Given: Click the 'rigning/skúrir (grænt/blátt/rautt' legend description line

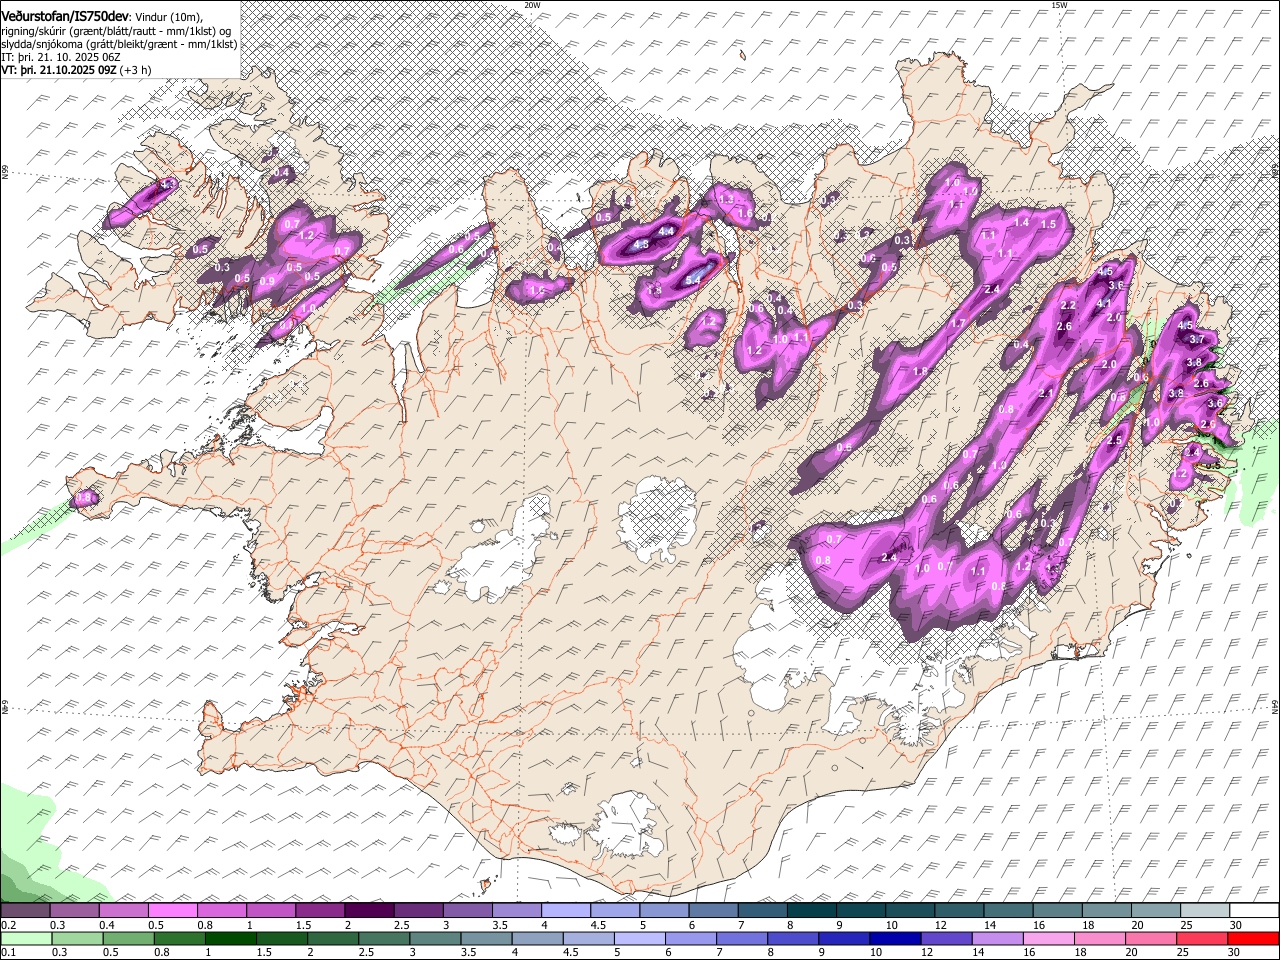Looking at the screenshot, I should (116, 30).
